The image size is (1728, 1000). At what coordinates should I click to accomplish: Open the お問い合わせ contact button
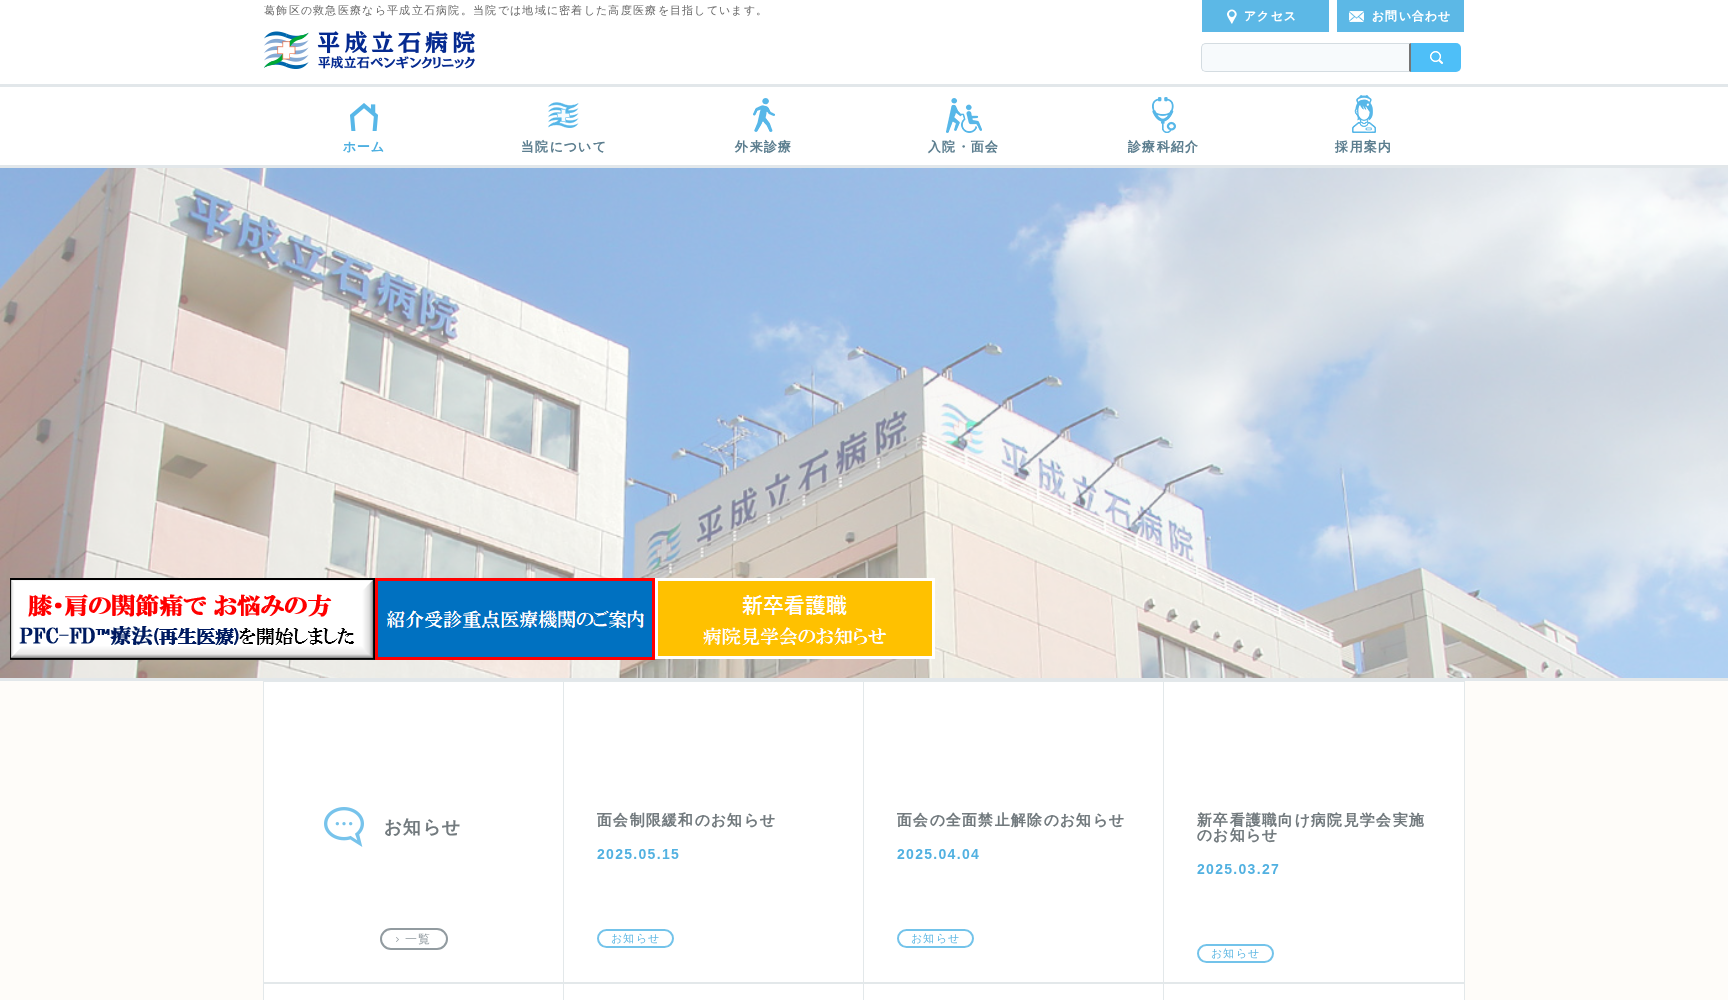click(1399, 16)
